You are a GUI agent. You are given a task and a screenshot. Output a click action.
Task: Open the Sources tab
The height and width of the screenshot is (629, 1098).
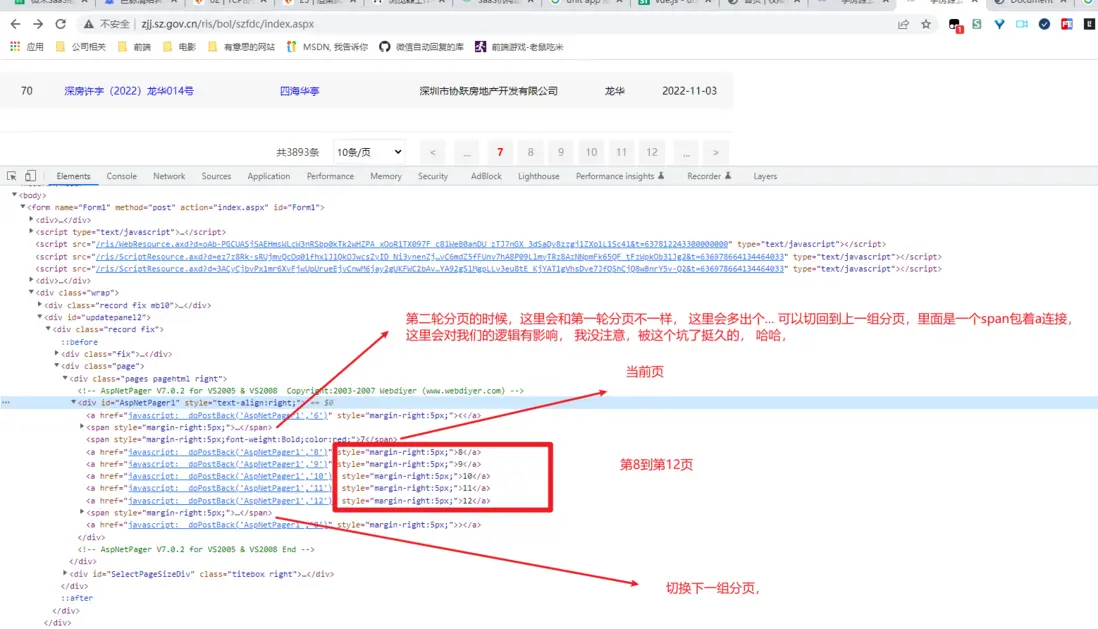click(216, 177)
